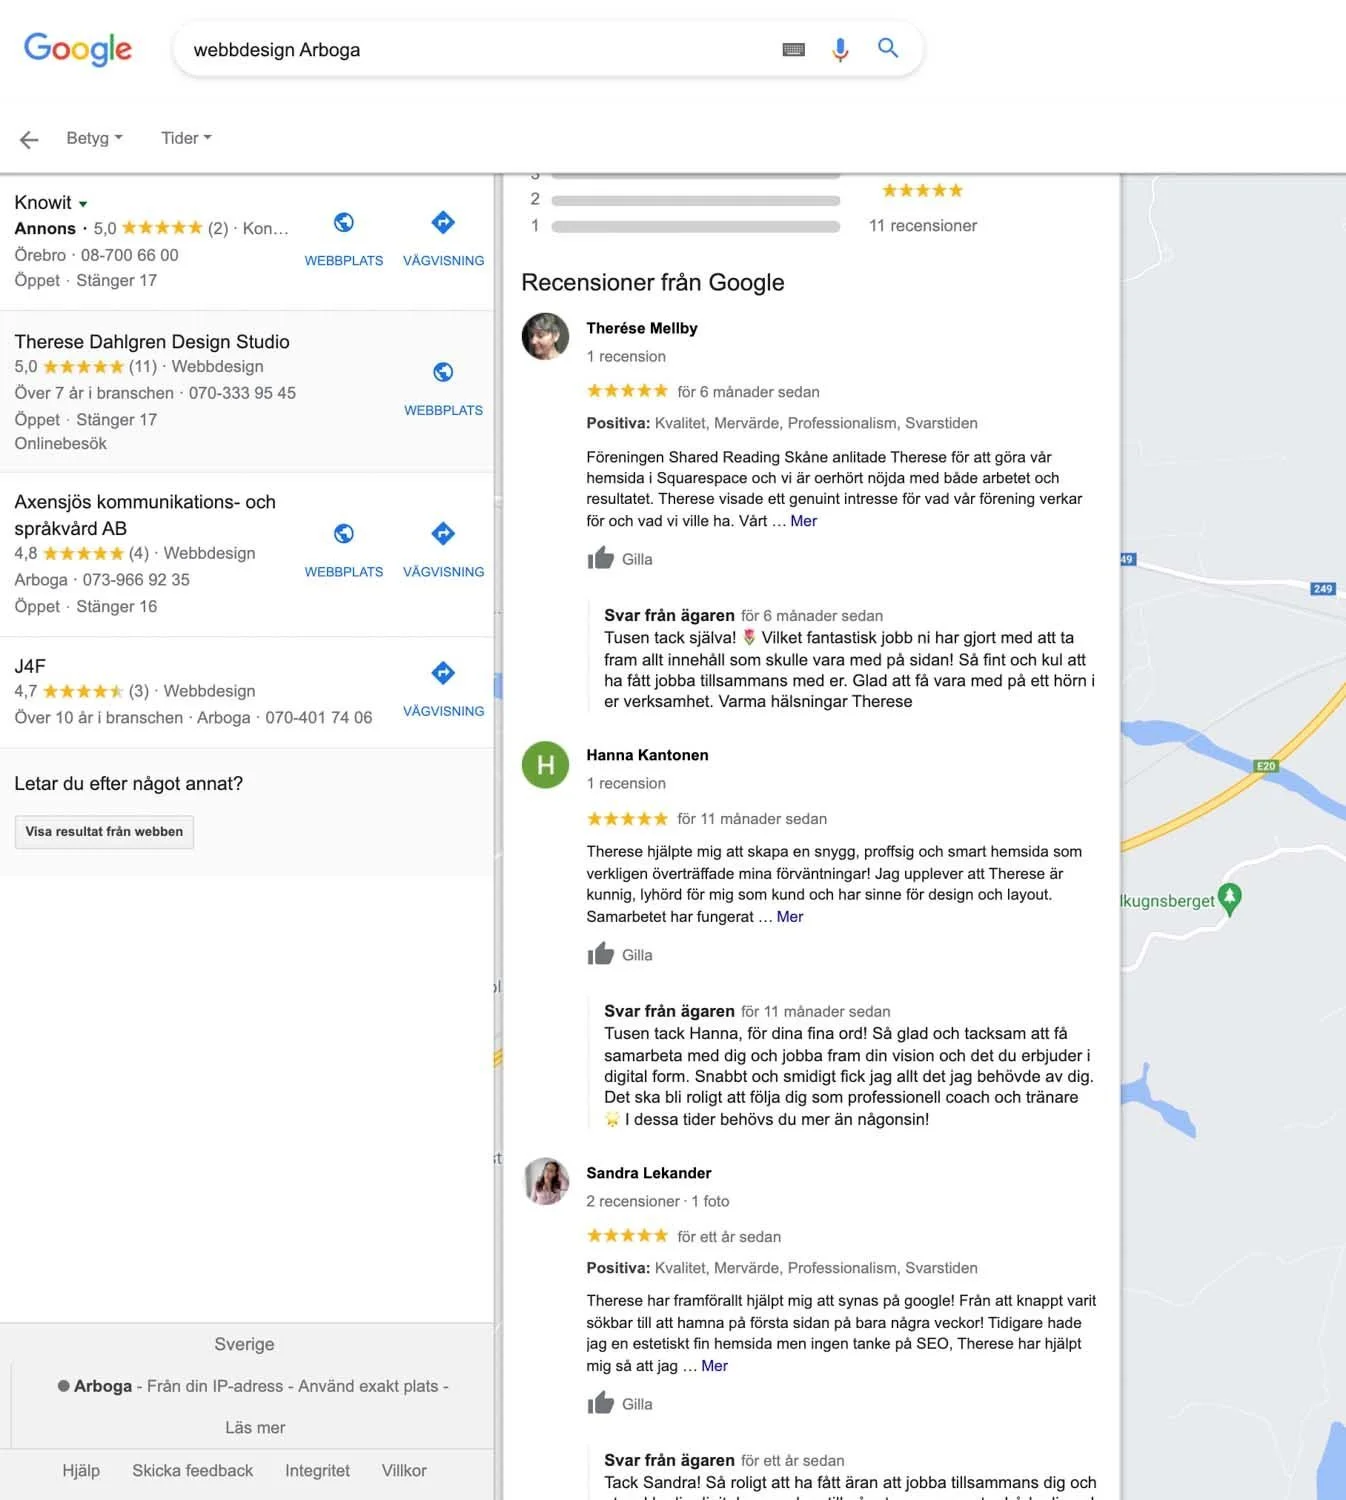Like Hanna Kantonen's review with Gilla
This screenshot has height=1500, width=1346.
[x=619, y=954]
